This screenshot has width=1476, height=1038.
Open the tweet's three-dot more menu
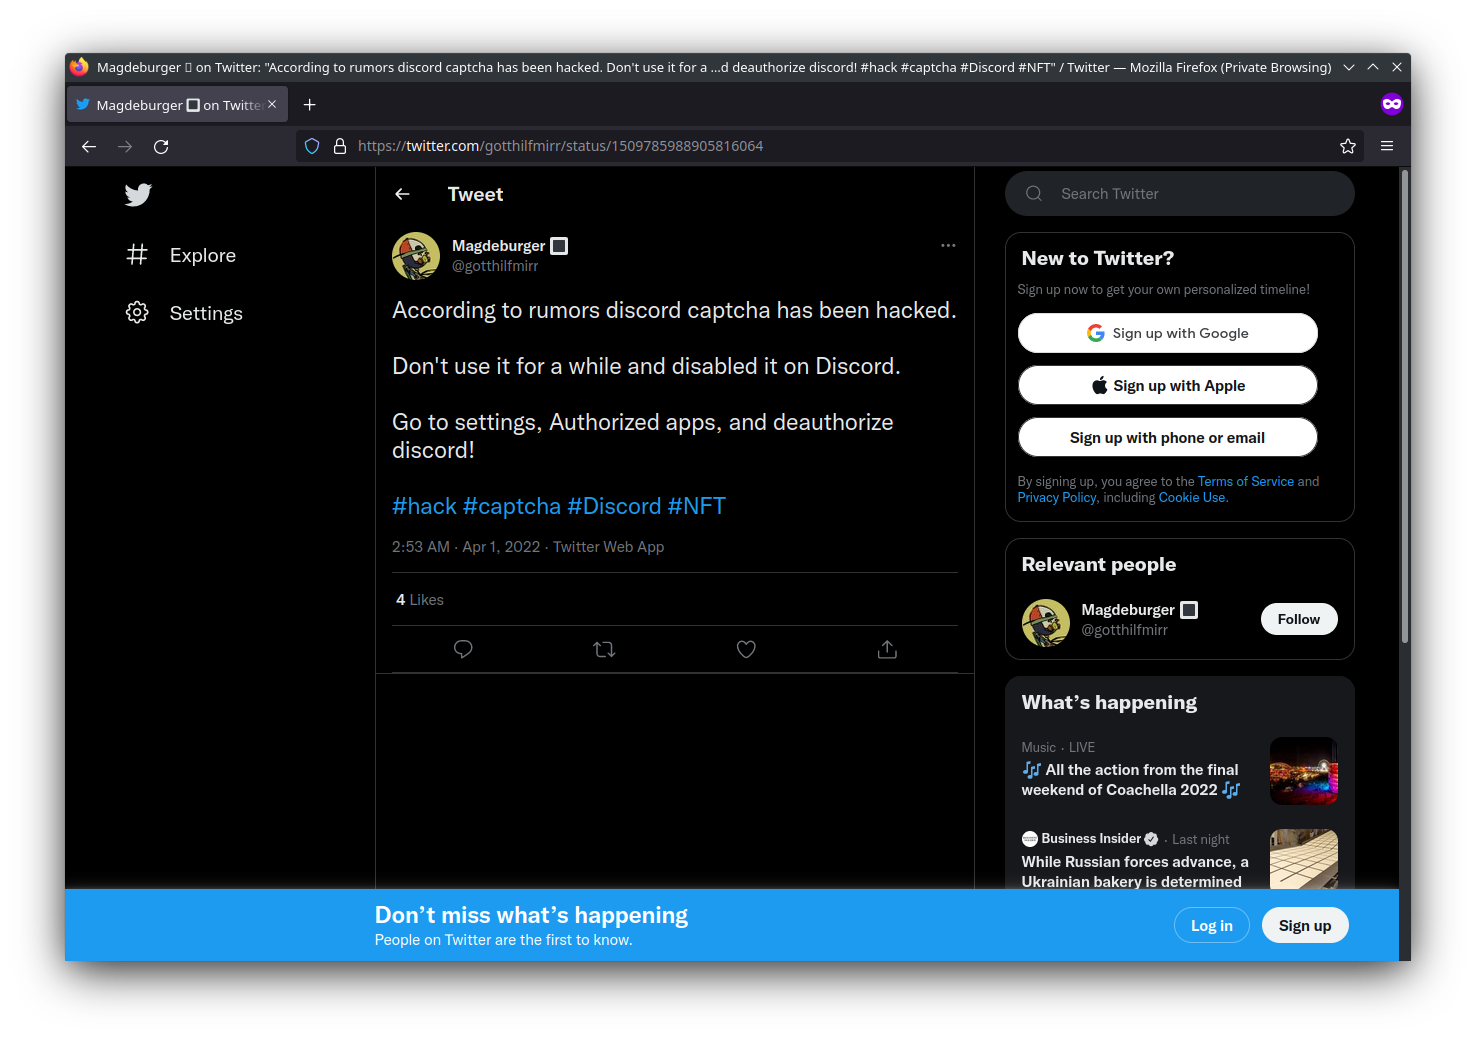948,245
